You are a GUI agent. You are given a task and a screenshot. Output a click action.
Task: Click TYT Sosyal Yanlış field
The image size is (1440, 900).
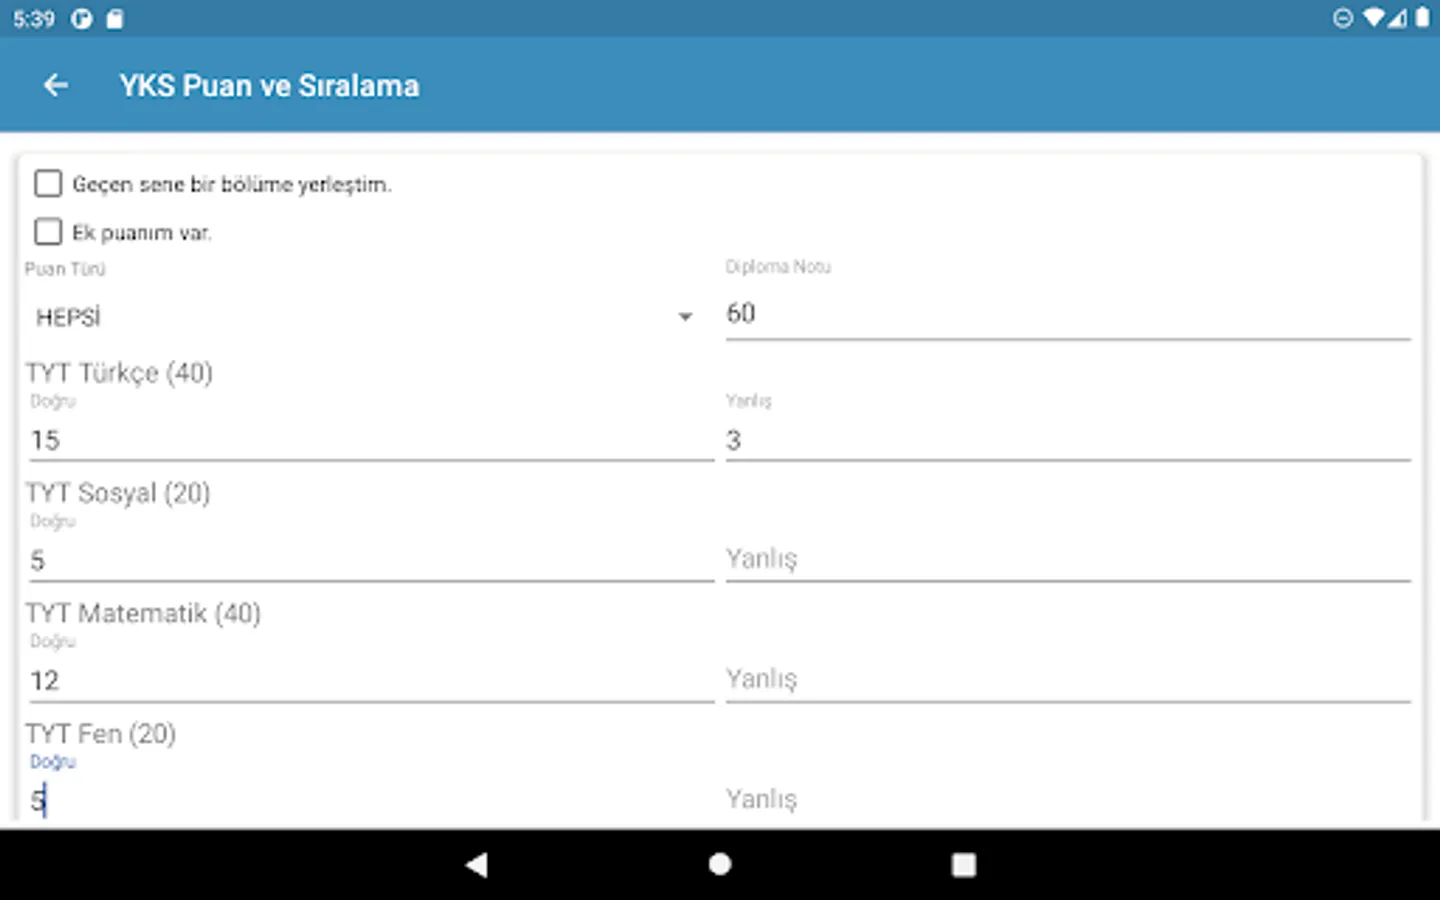coord(1067,559)
